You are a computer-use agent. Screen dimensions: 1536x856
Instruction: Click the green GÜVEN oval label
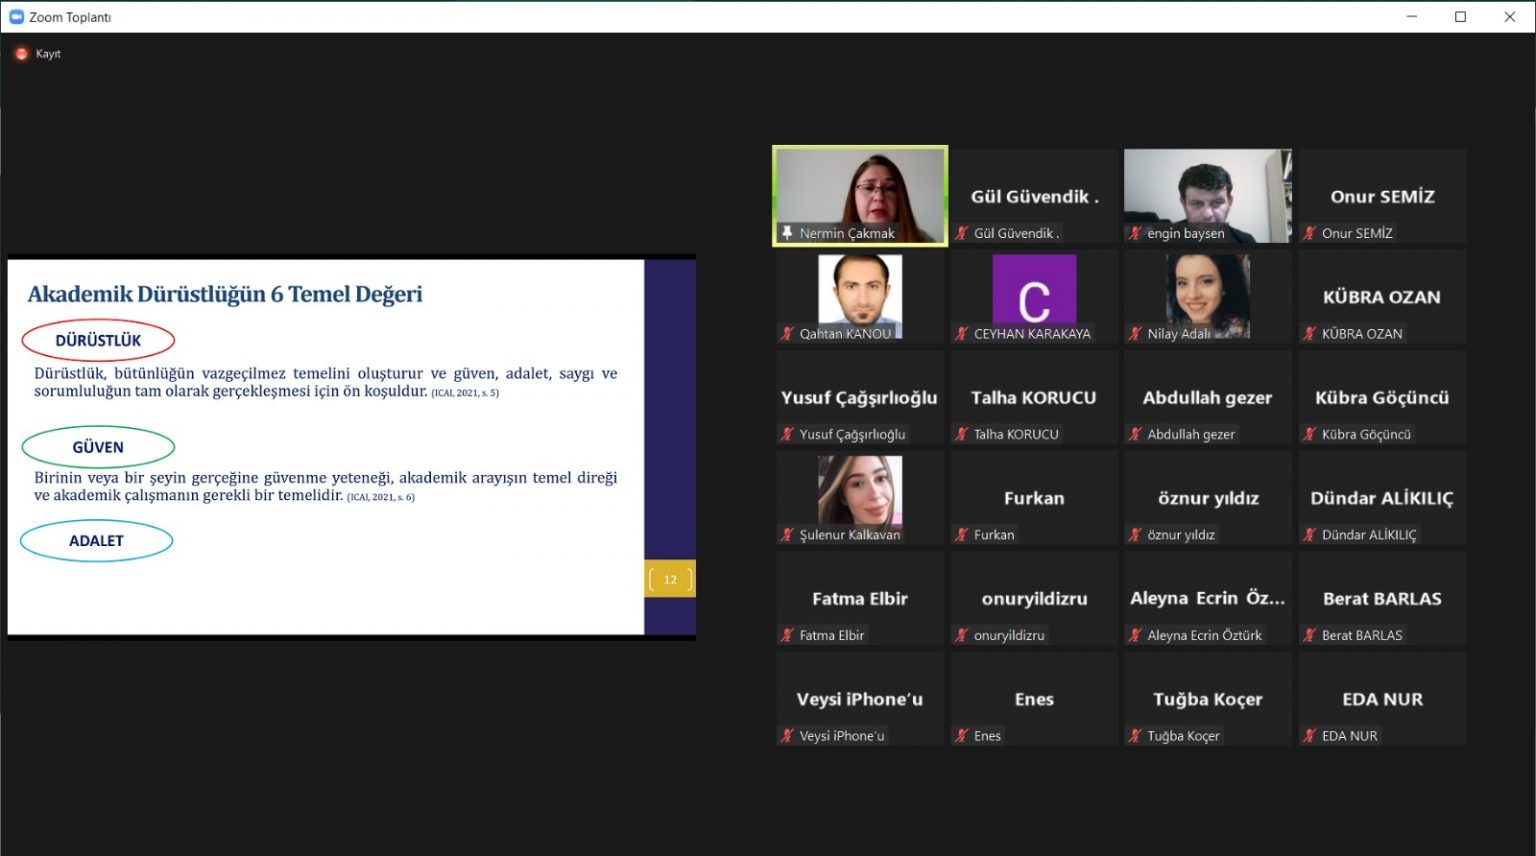coord(98,447)
